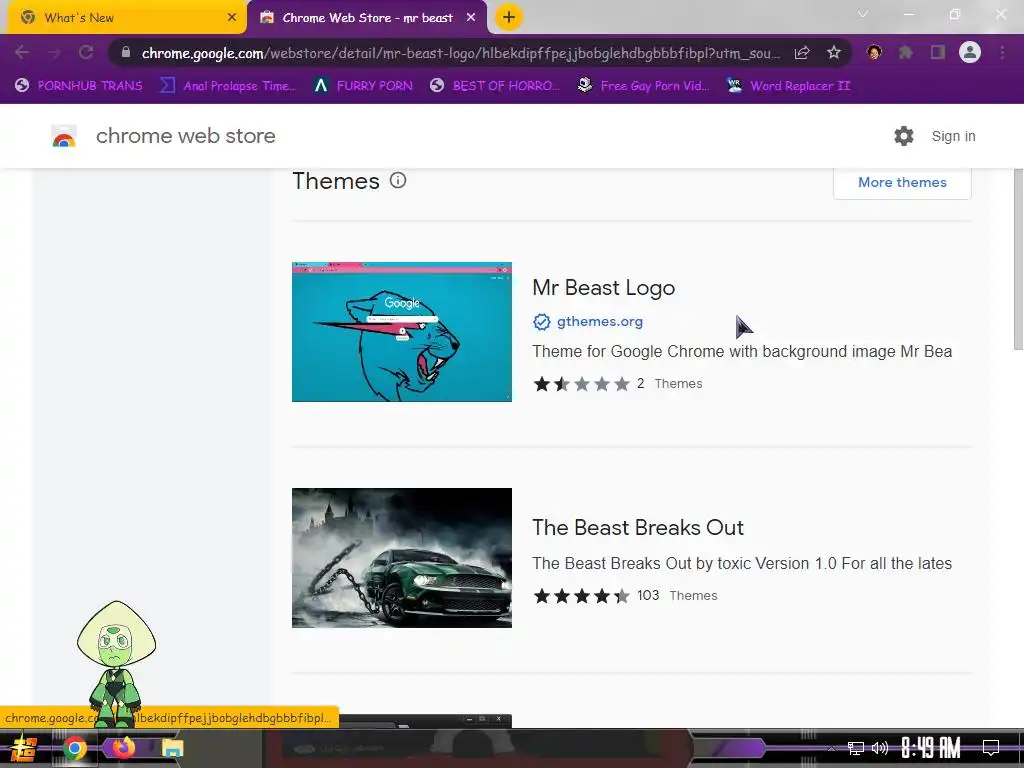Open Google Chrome from the taskbar
Screen dimensions: 1024x768
pos(75,748)
